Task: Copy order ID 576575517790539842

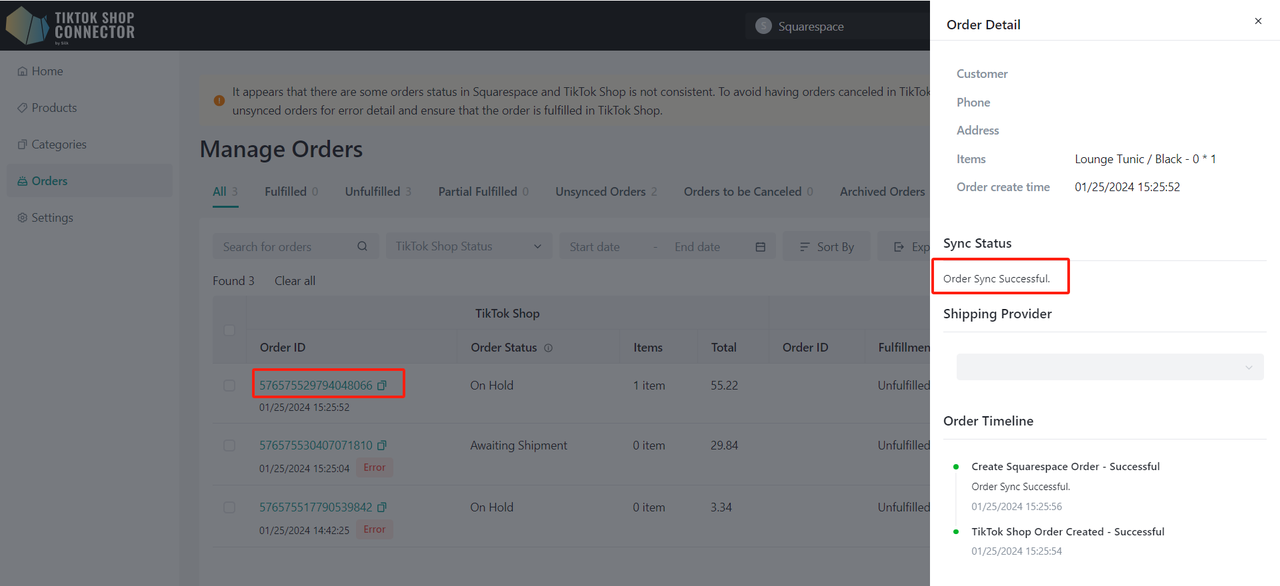Action: (382, 507)
